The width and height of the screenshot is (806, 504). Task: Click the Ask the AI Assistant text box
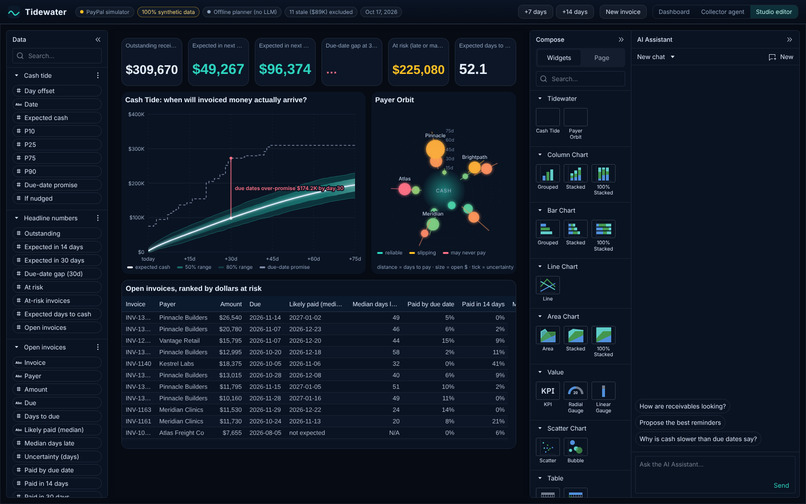715,475
